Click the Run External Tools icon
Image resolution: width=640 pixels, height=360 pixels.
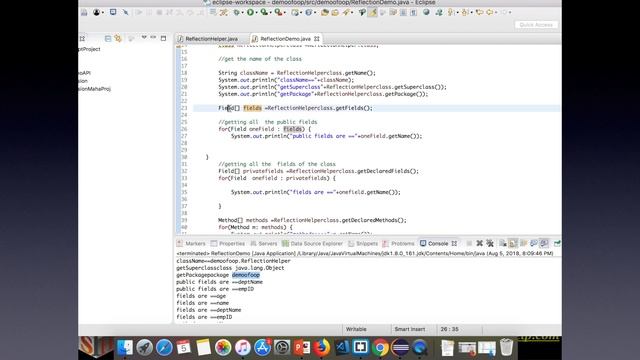click(x=278, y=12)
